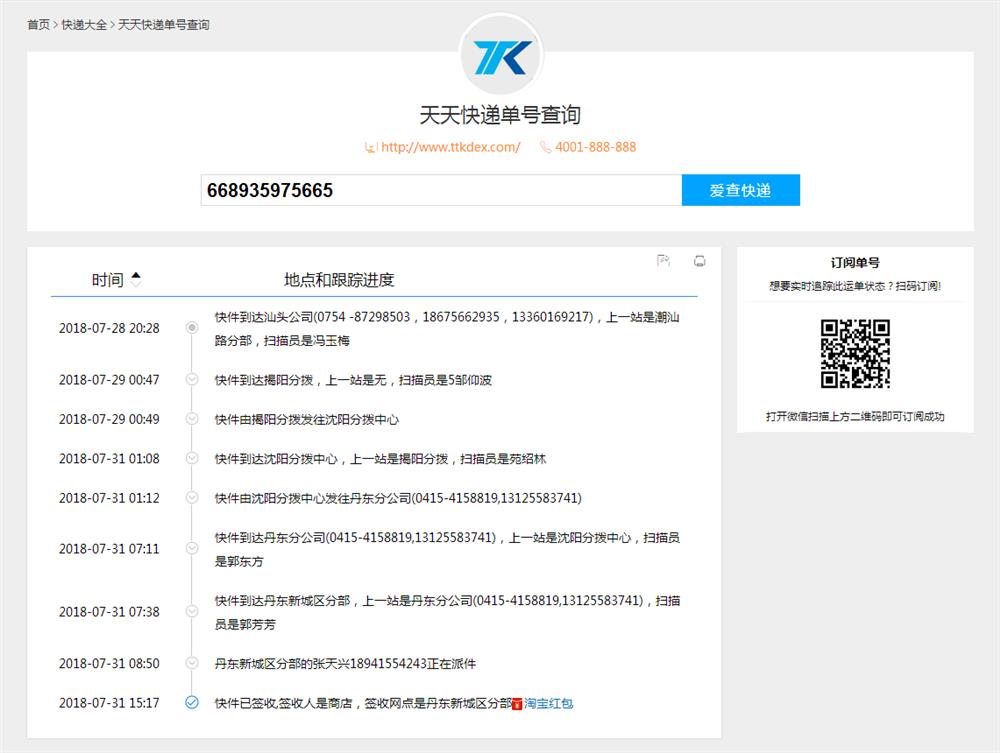Viewport: 1000px width, 753px height.
Task: Focus the tracking number input field
Action: (441, 190)
